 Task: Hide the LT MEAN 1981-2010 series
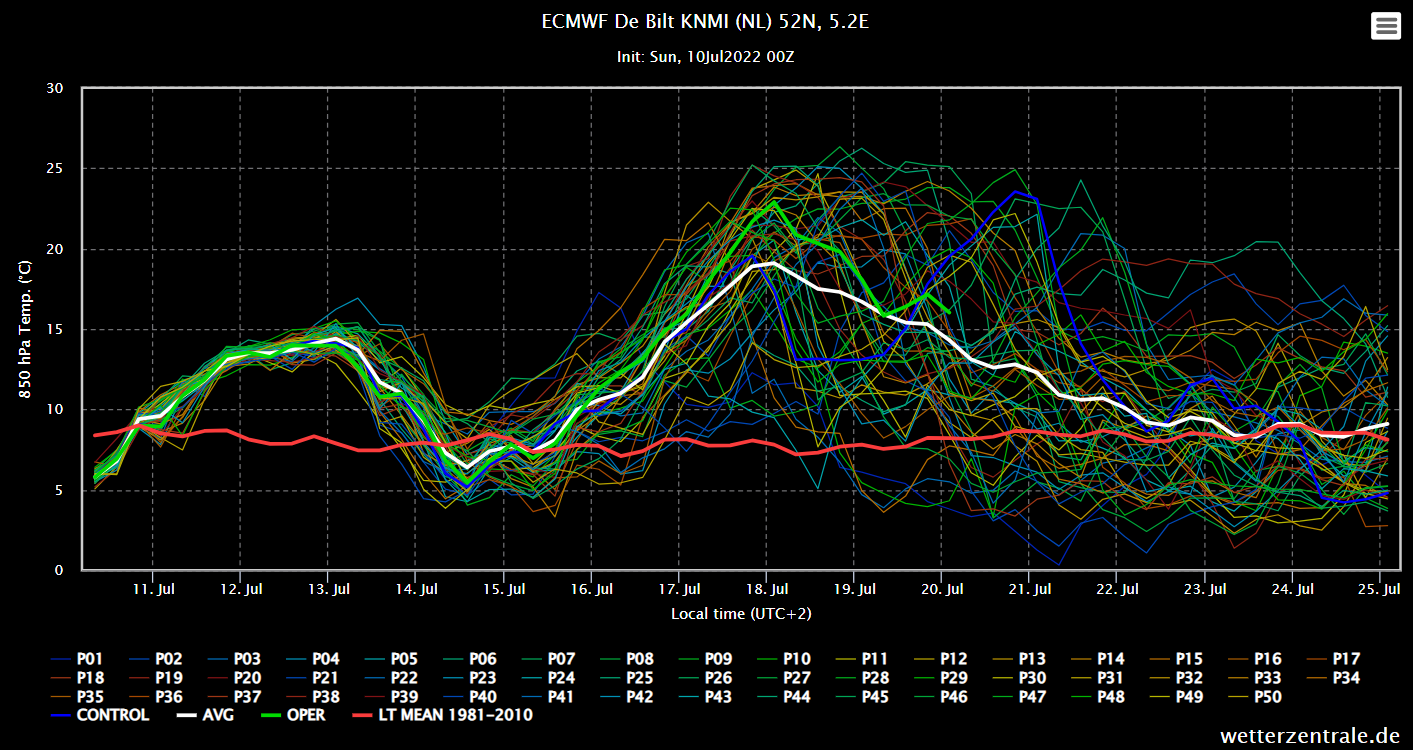click(442, 715)
